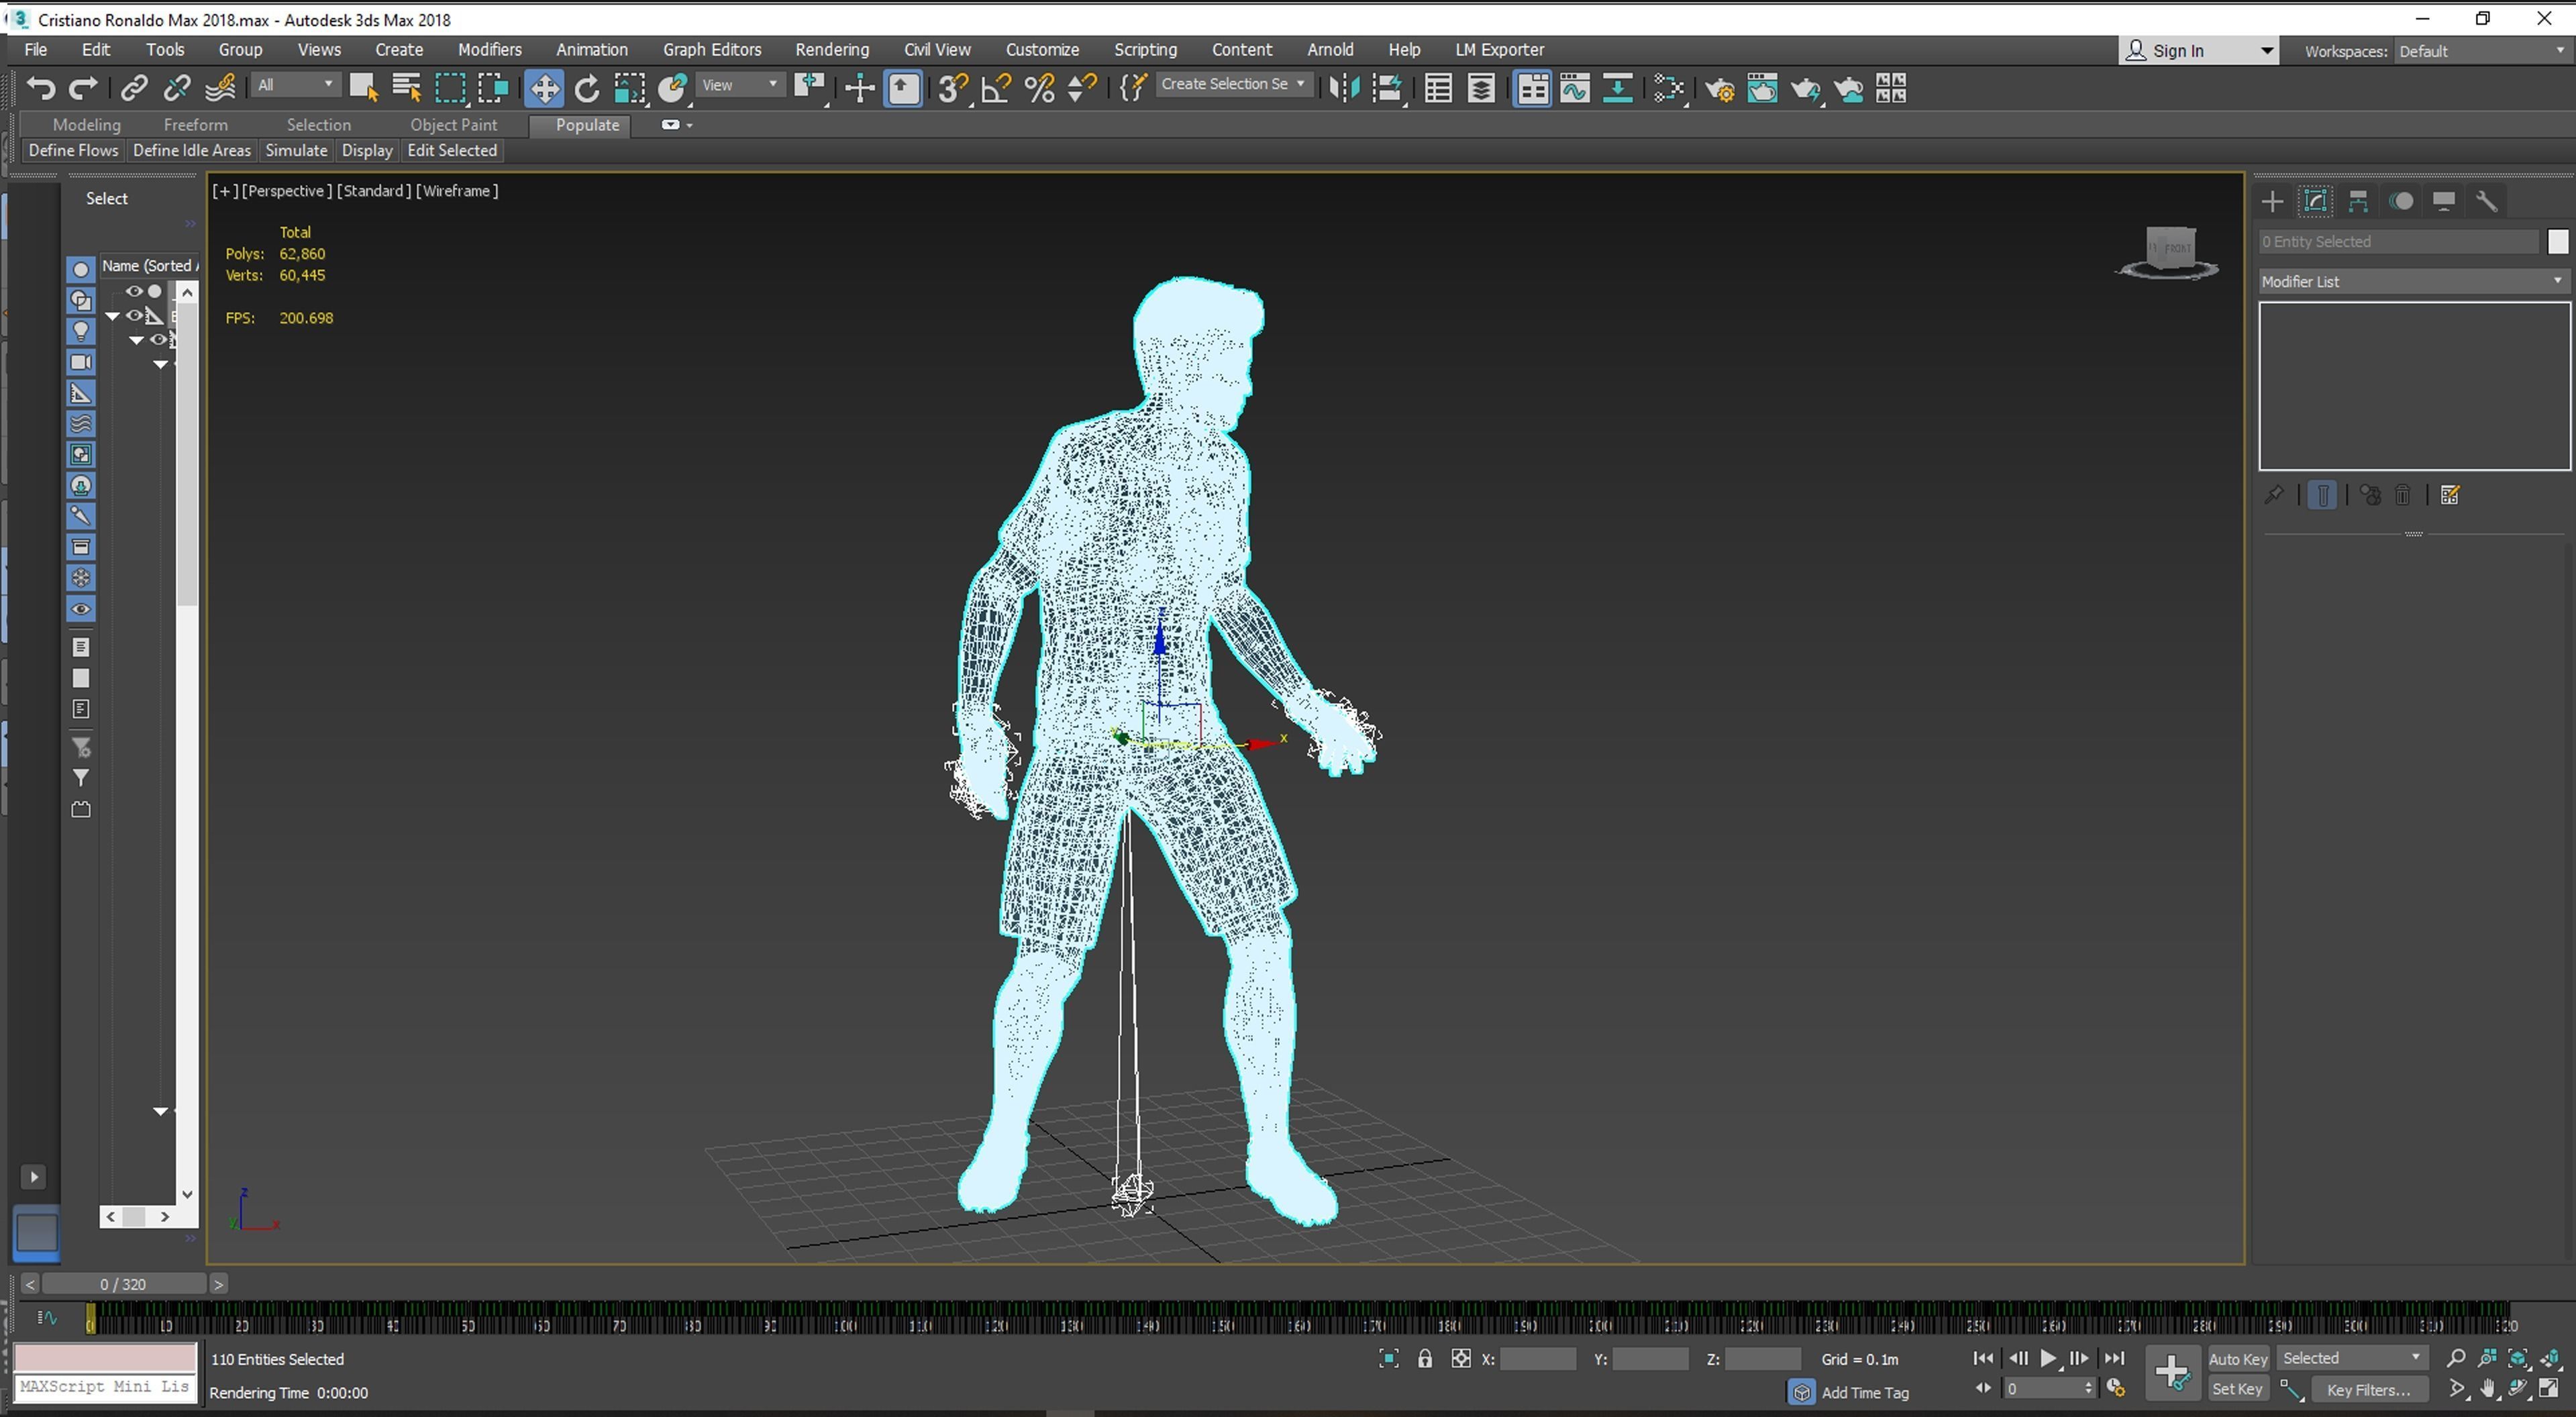Click the Undo arrow icon
This screenshot has width=2576, height=1417.
point(40,89)
